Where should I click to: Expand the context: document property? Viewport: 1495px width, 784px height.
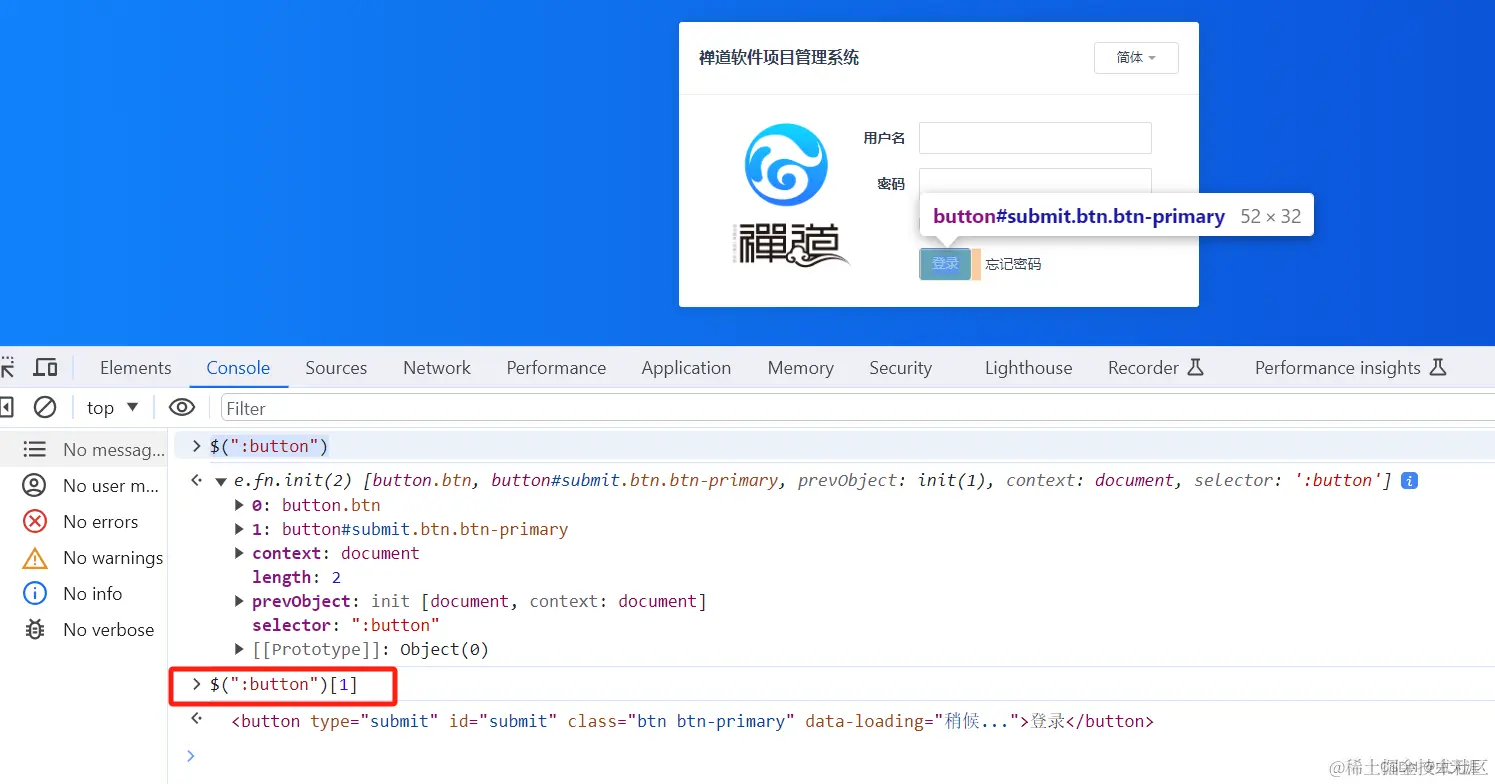coord(239,553)
